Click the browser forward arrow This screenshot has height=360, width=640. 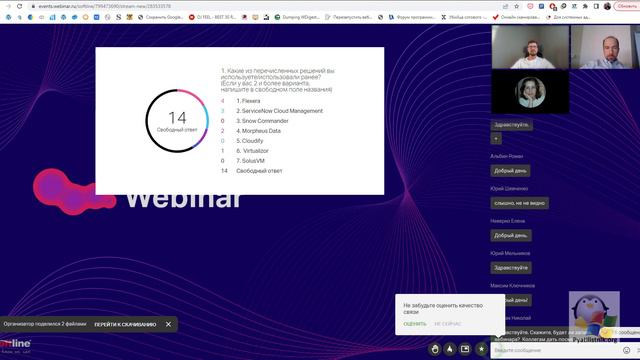(8, 6)
